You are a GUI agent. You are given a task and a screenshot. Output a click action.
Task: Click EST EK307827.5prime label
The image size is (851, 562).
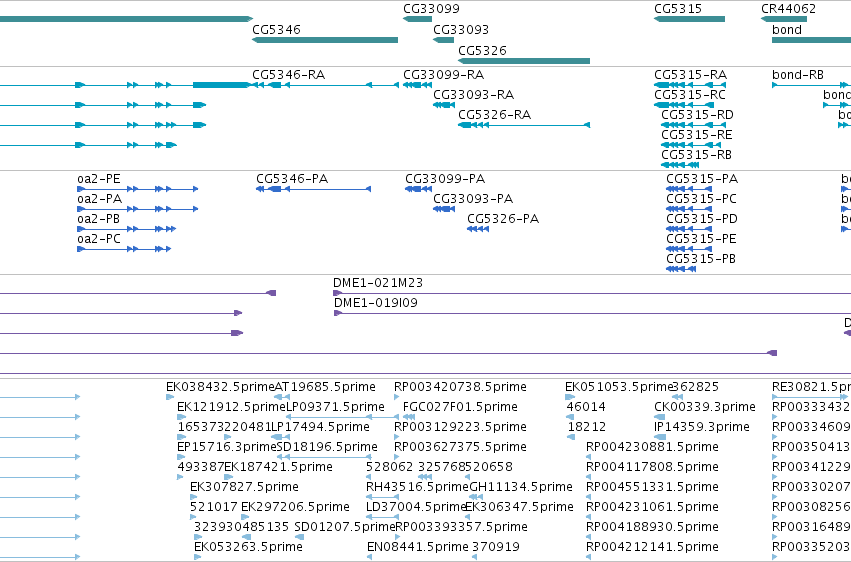click(244, 487)
